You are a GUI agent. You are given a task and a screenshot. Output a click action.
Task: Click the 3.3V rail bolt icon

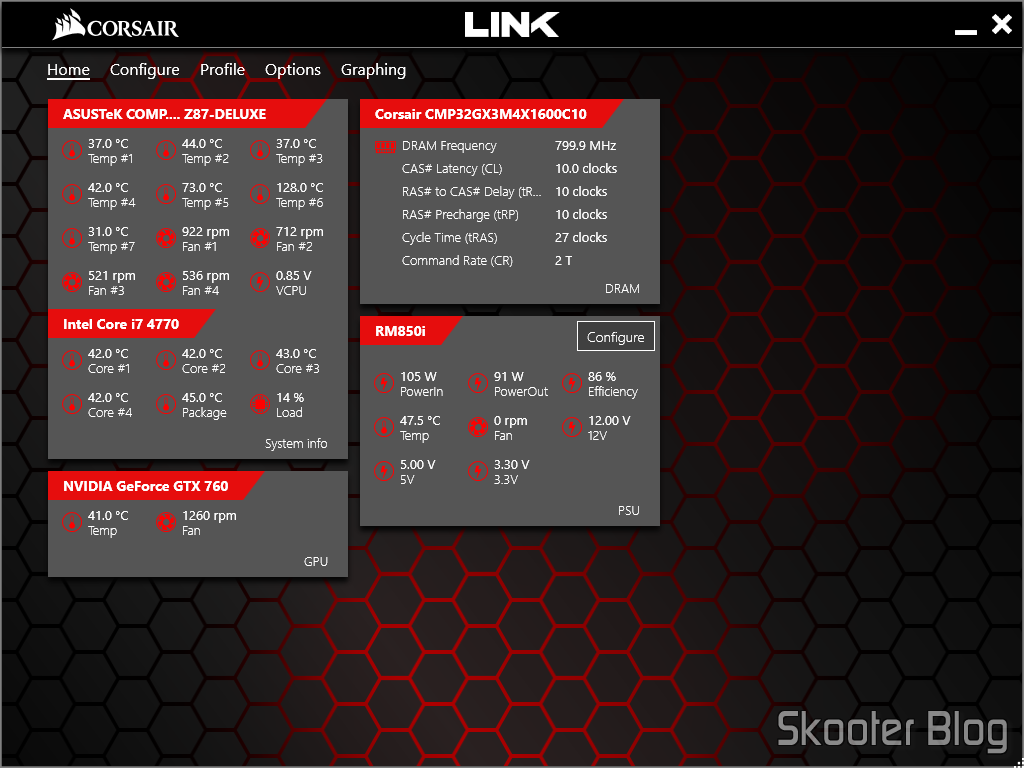coord(477,472)
